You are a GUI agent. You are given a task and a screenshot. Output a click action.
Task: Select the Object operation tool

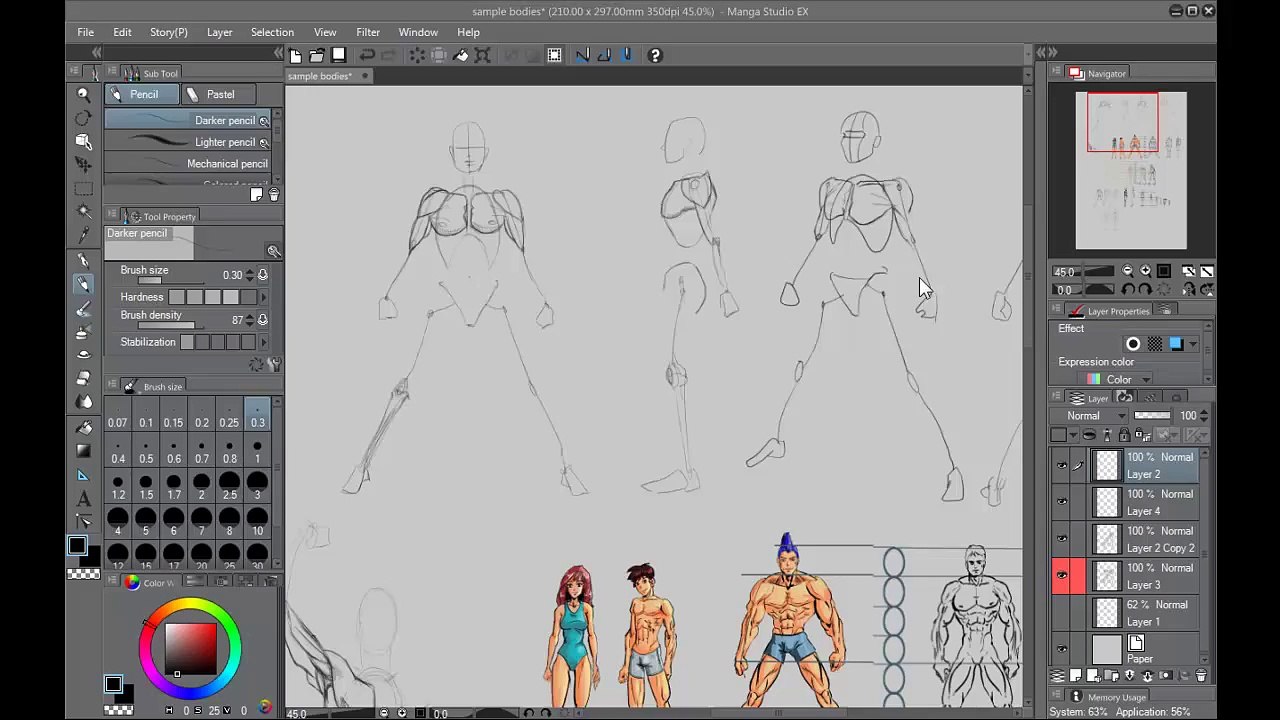[x=84, y=141]
